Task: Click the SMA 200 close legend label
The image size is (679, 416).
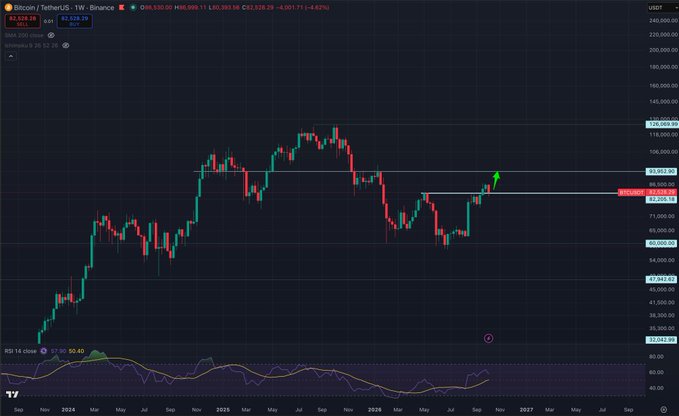Action: [24, 35]
